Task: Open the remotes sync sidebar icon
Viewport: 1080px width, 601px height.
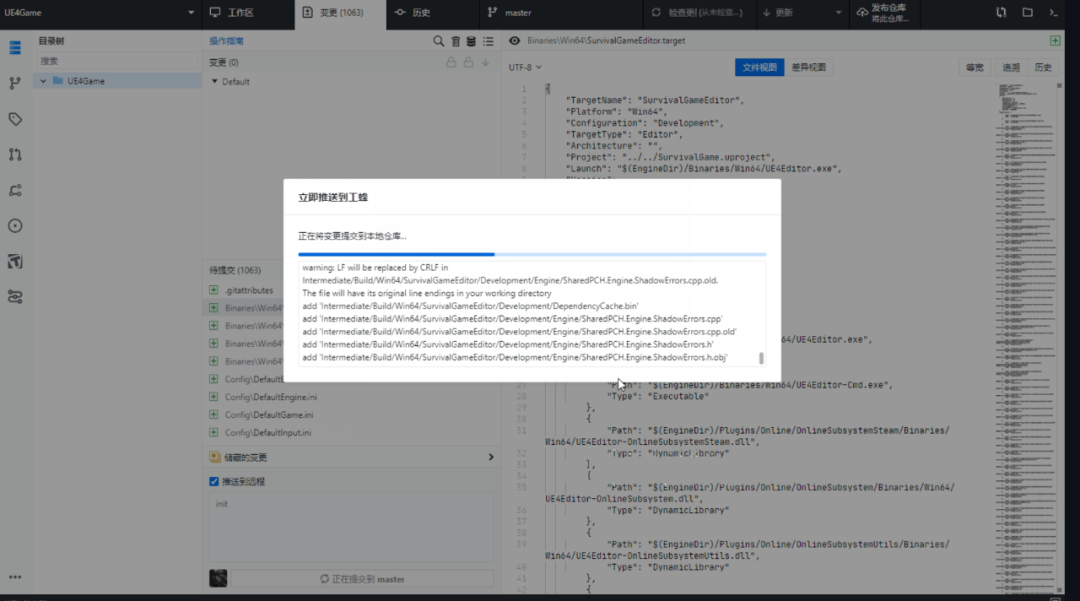Action: coord(15,191)
